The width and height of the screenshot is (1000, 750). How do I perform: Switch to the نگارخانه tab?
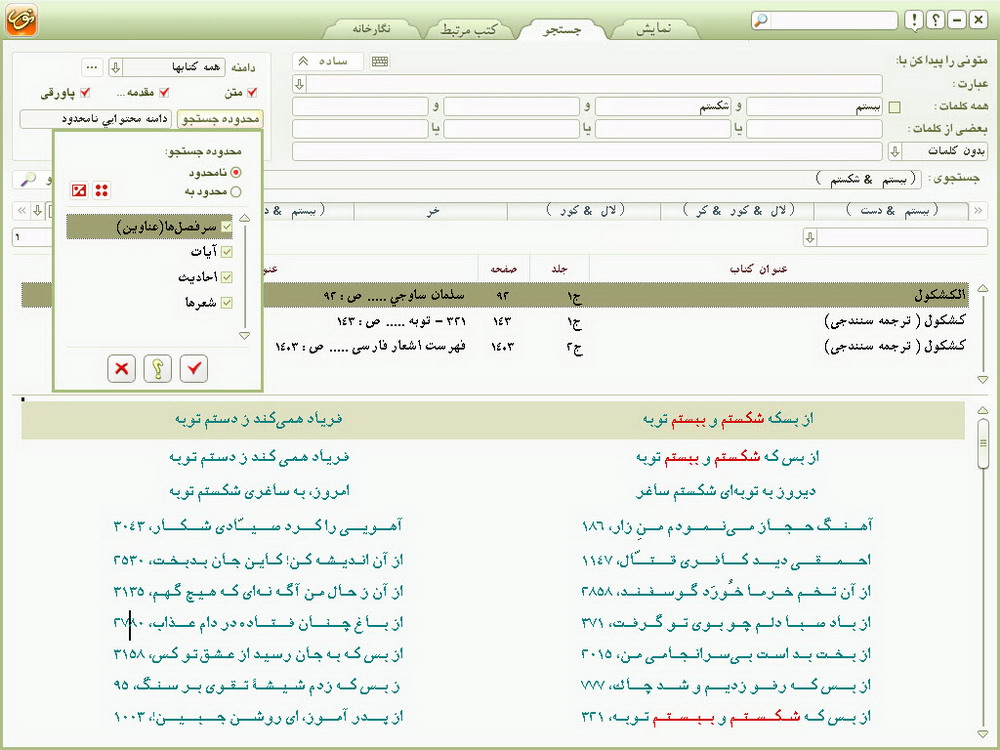(371, 29)
